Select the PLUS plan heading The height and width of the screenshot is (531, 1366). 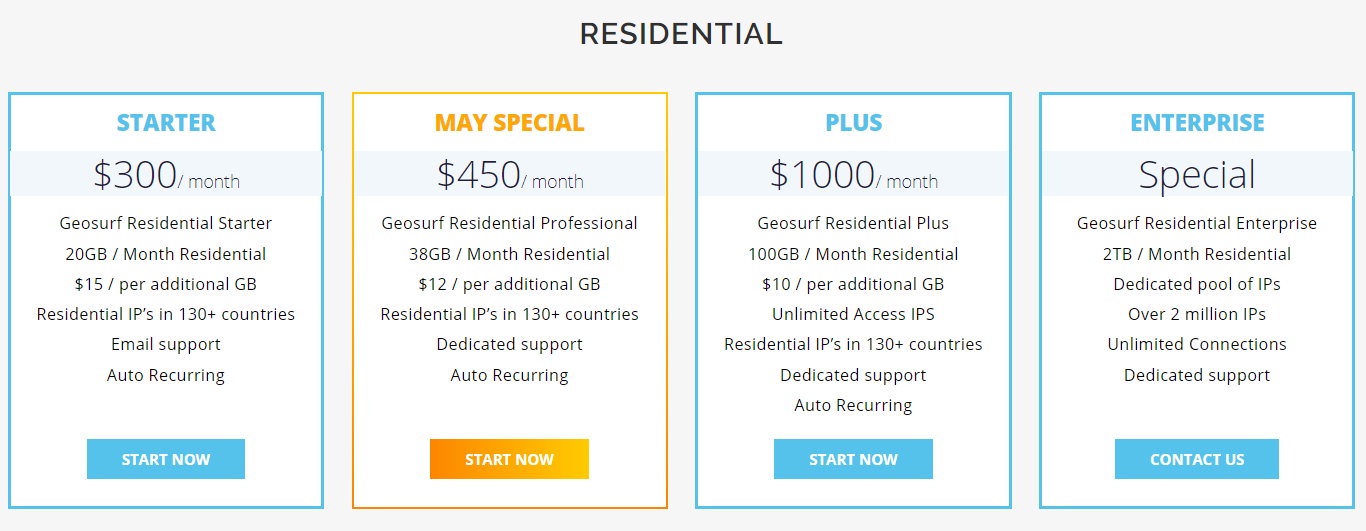[x=853, y=123]
